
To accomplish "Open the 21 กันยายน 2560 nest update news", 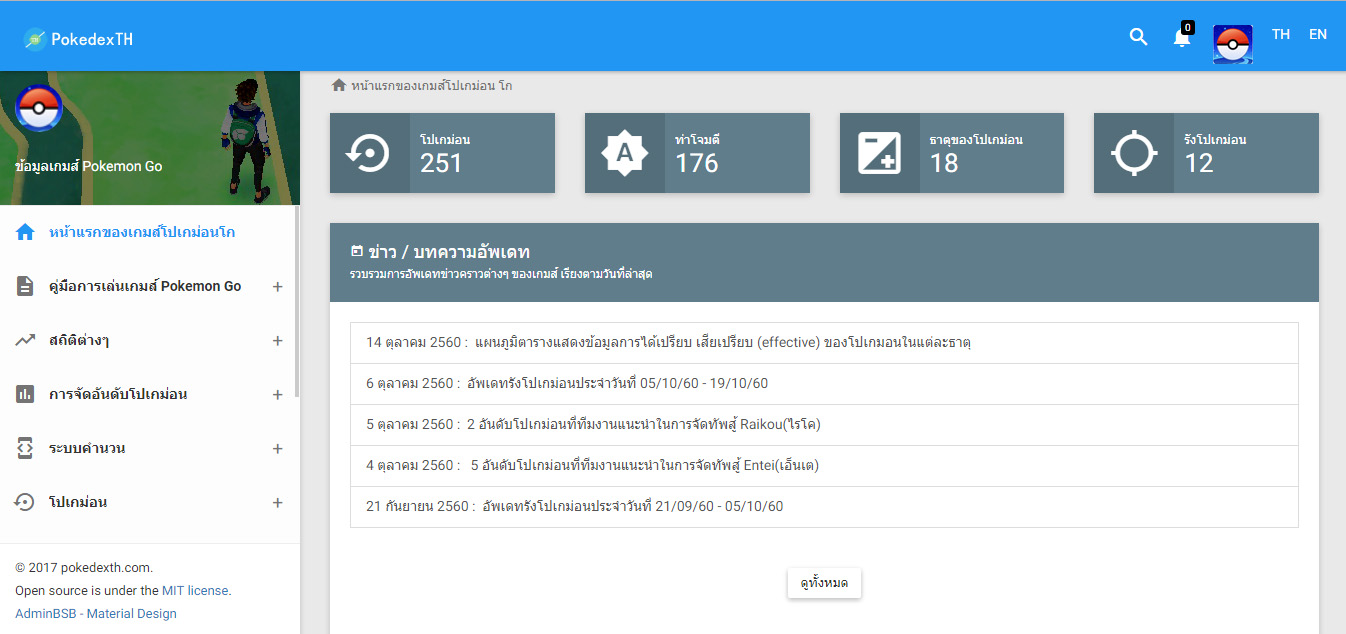I will 824,507.
